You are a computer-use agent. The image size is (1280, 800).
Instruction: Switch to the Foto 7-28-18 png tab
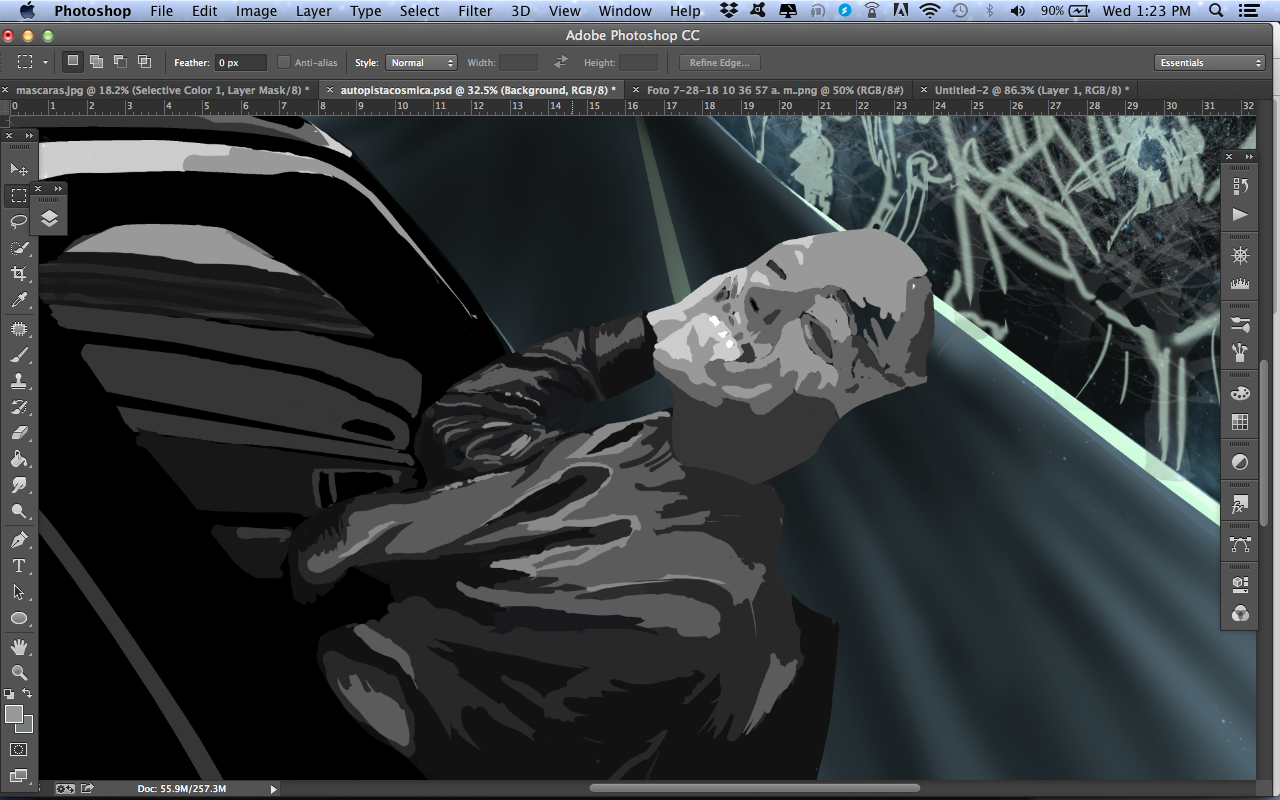click(775, 90)
